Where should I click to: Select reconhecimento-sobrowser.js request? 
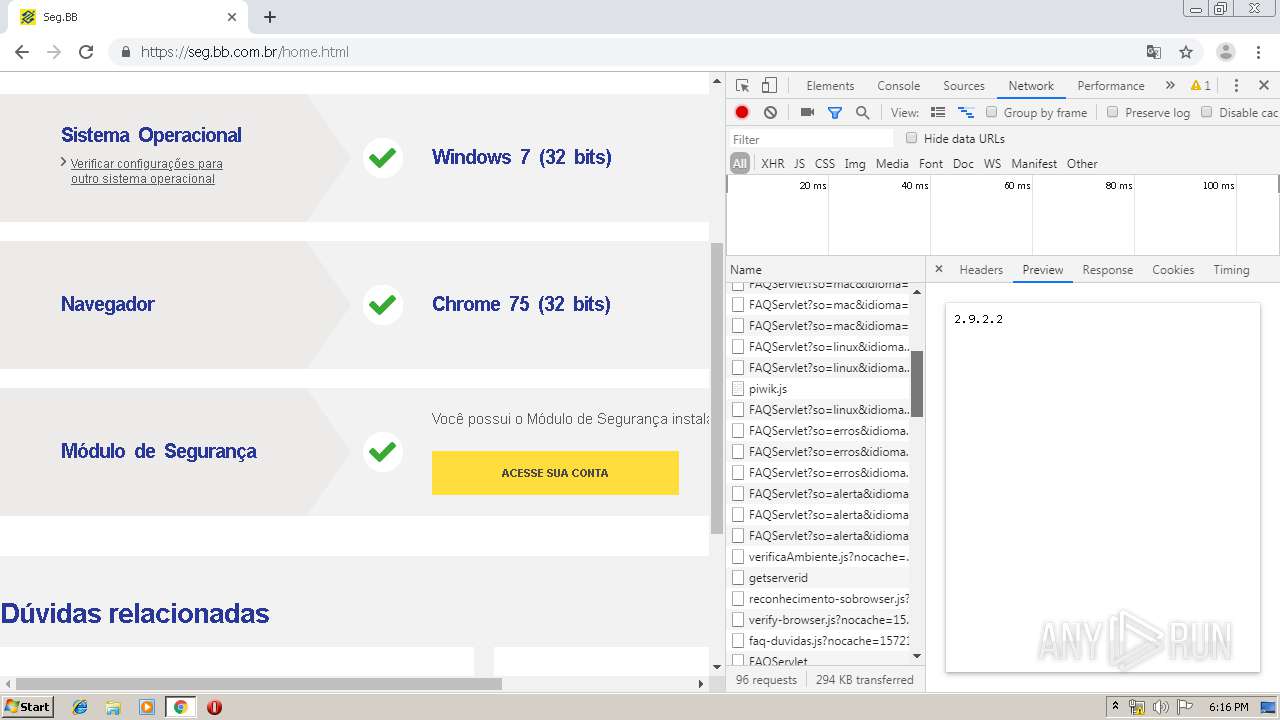click(x=819, y=599)
